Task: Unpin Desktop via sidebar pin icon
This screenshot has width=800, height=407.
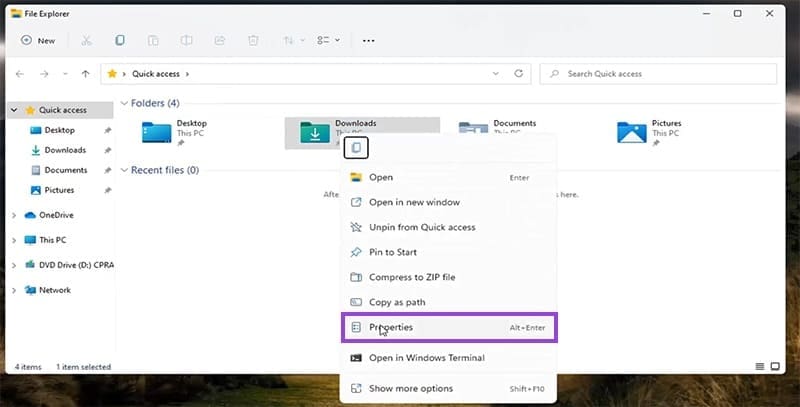Action: pyautogui.click(x=108, y=131)
